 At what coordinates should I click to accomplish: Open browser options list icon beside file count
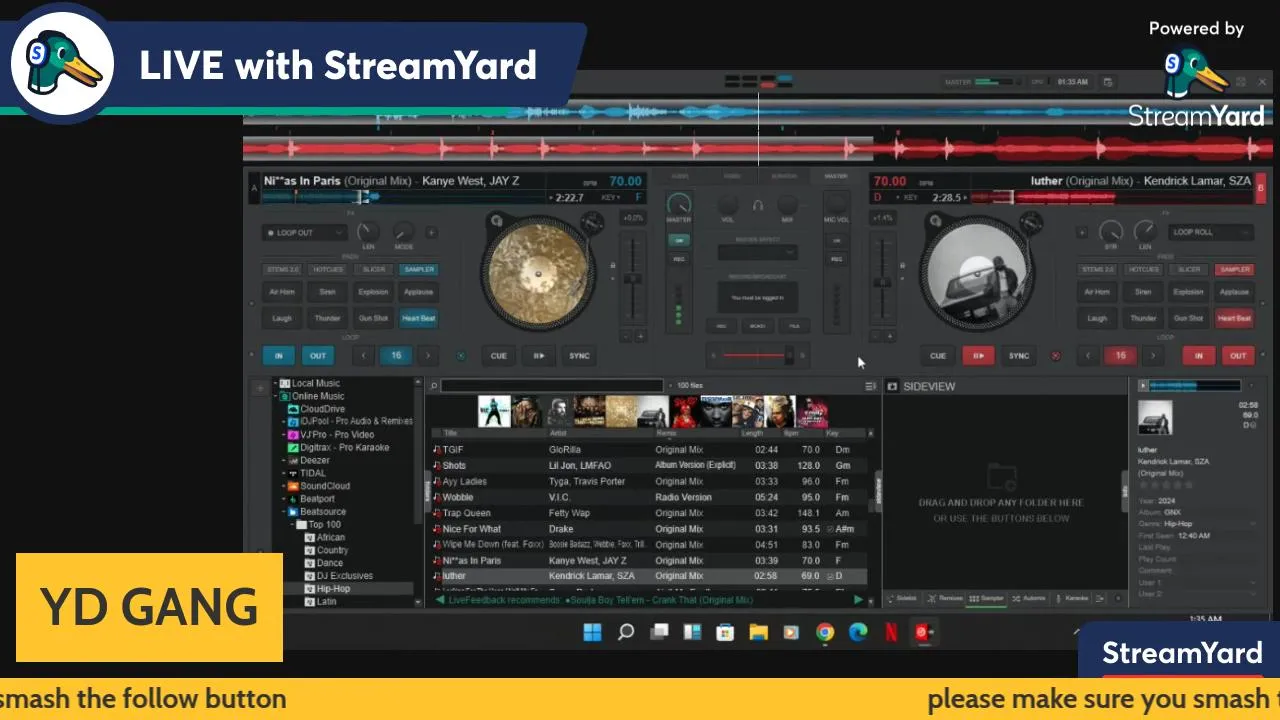click(870, 386)
